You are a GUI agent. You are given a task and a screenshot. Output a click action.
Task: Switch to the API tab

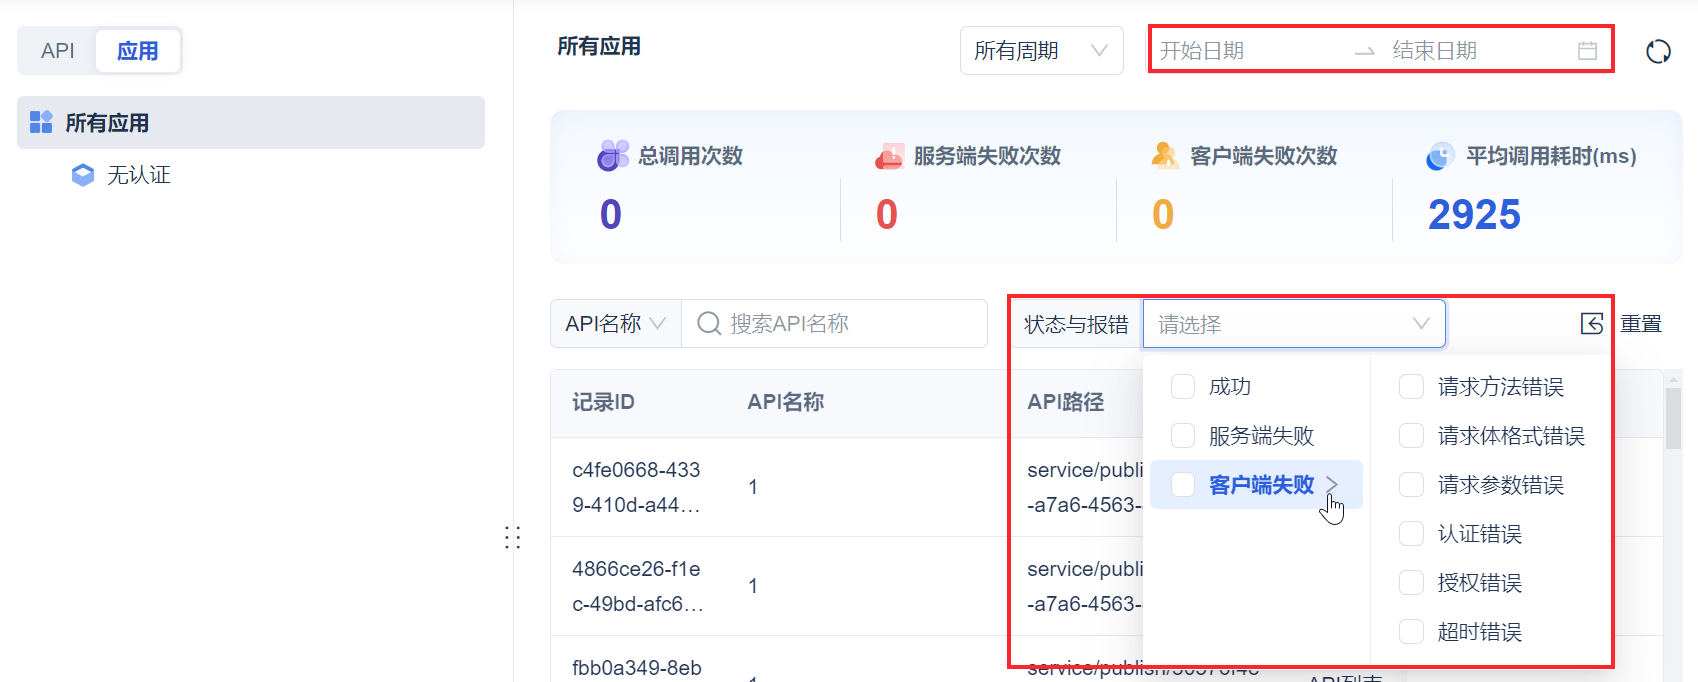click(x=58, y=51)
